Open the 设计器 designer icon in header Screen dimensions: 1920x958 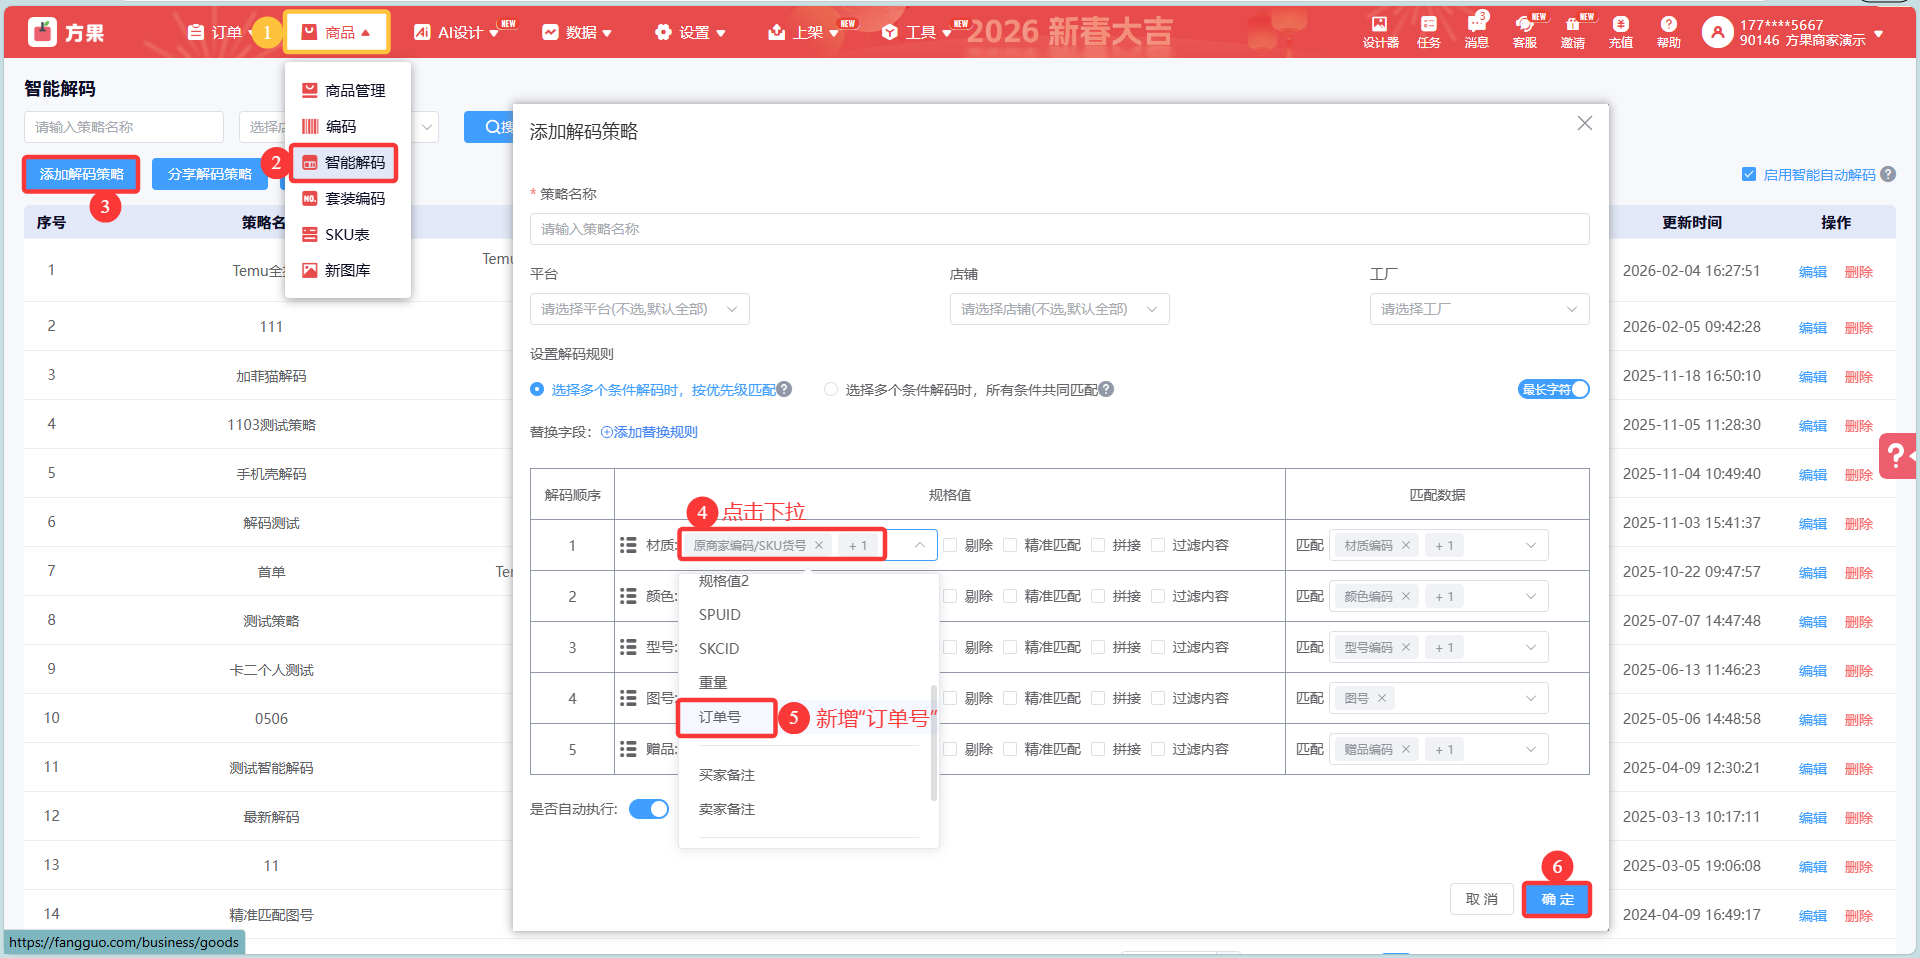1380,32
